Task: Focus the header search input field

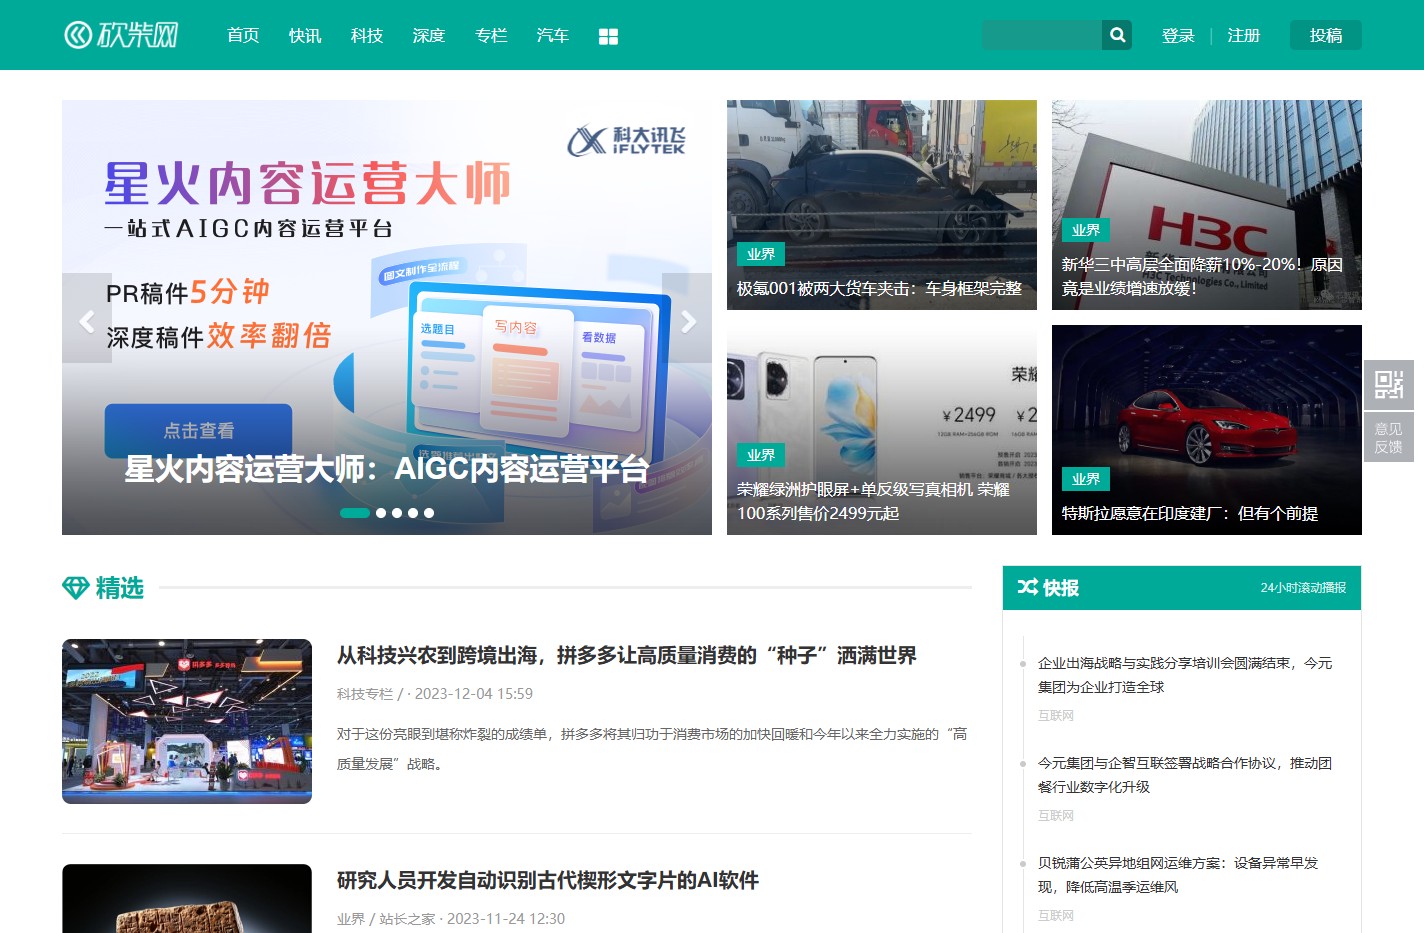Action: point(1042,35)
